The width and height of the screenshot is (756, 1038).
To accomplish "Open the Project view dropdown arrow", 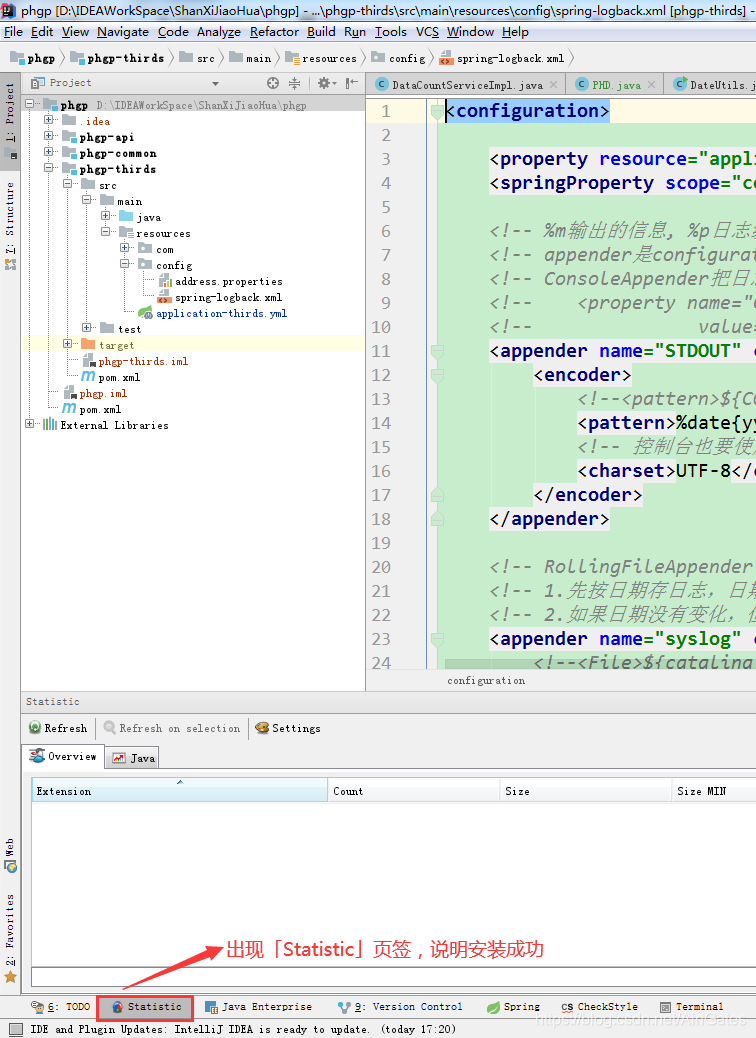I will pyautogui.click(x=215, y=83).
